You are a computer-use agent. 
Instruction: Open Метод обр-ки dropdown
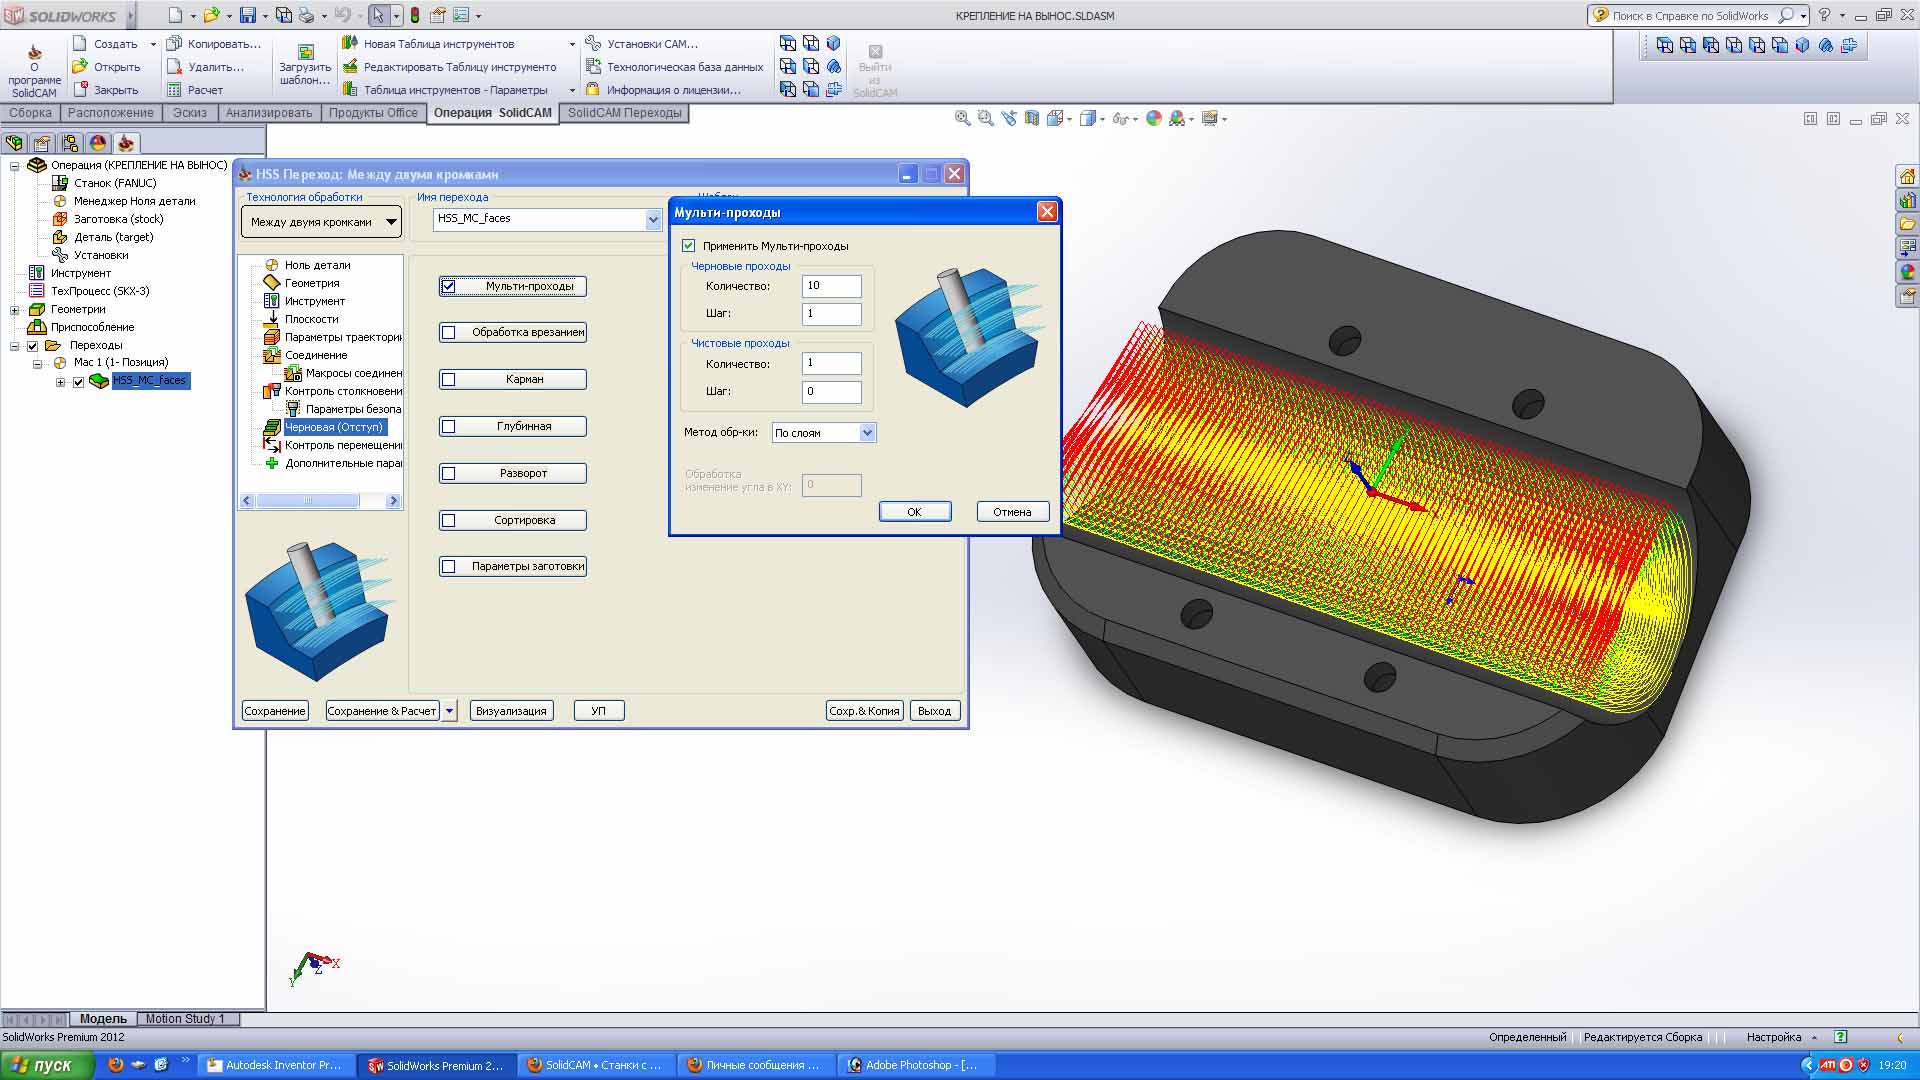[x=867, y=433]
